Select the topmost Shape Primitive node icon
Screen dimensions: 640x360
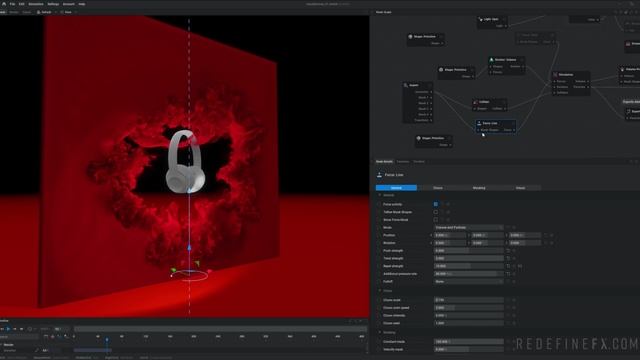[x=410, y=37]
